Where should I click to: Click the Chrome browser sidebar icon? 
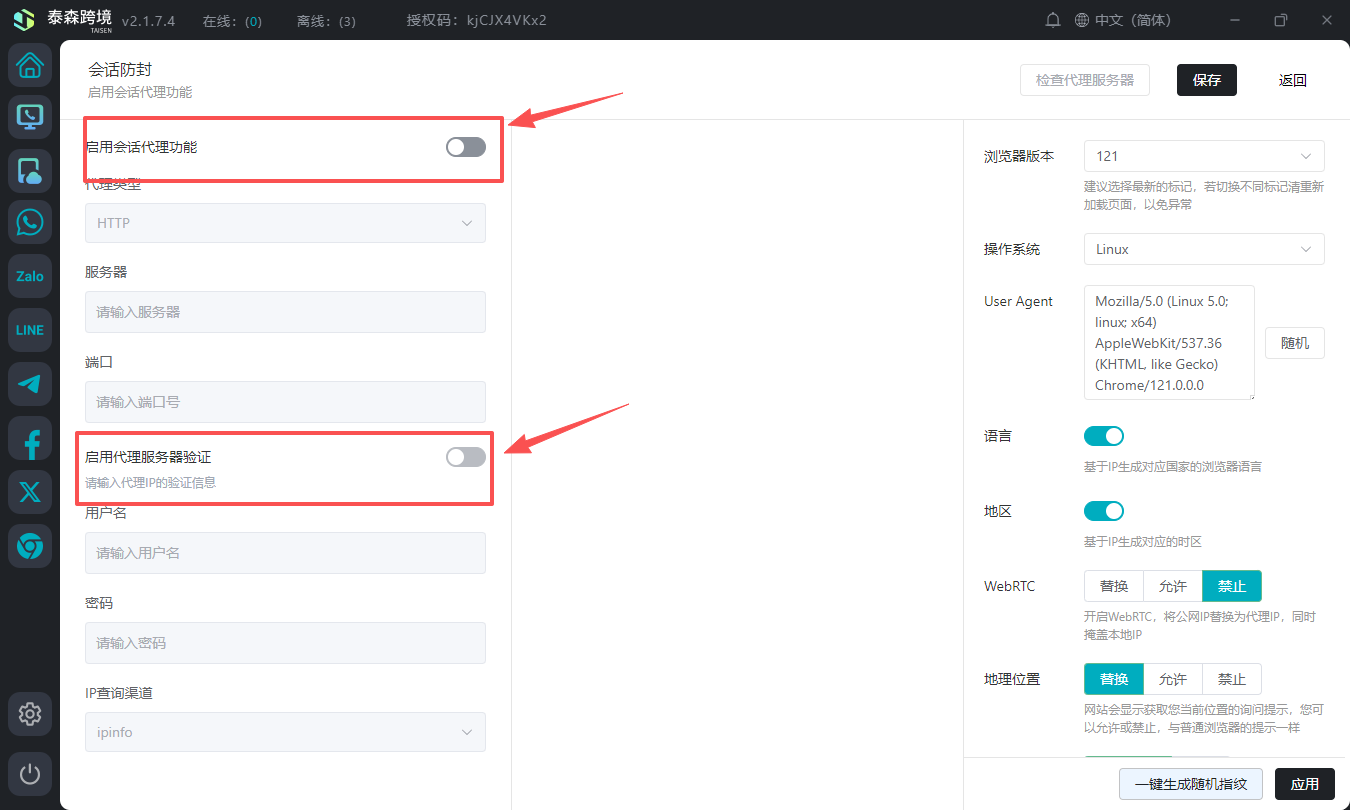click(x=30, y=546)
